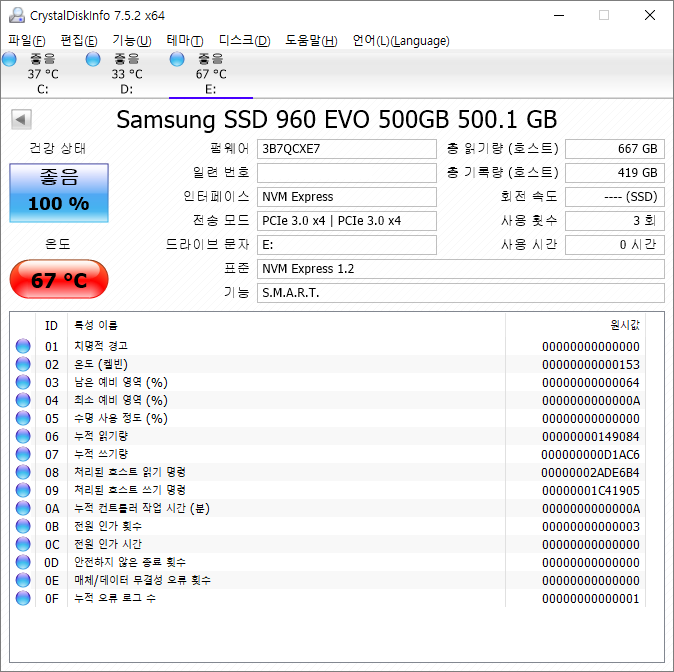
Task: Click the blue status dot for ID 0E
Action: click(23, 580)
